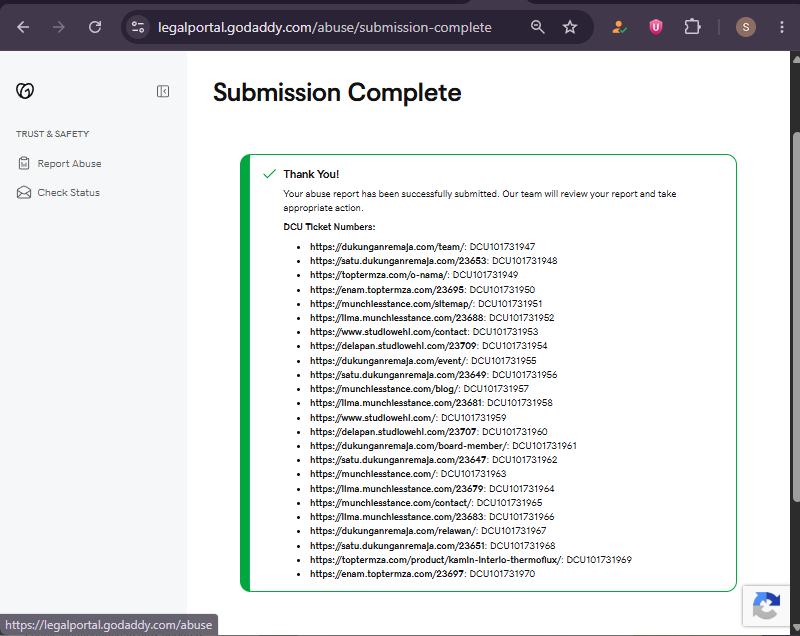Click the dukunganremaja.com/team/ link

click(x=388, y=247)
